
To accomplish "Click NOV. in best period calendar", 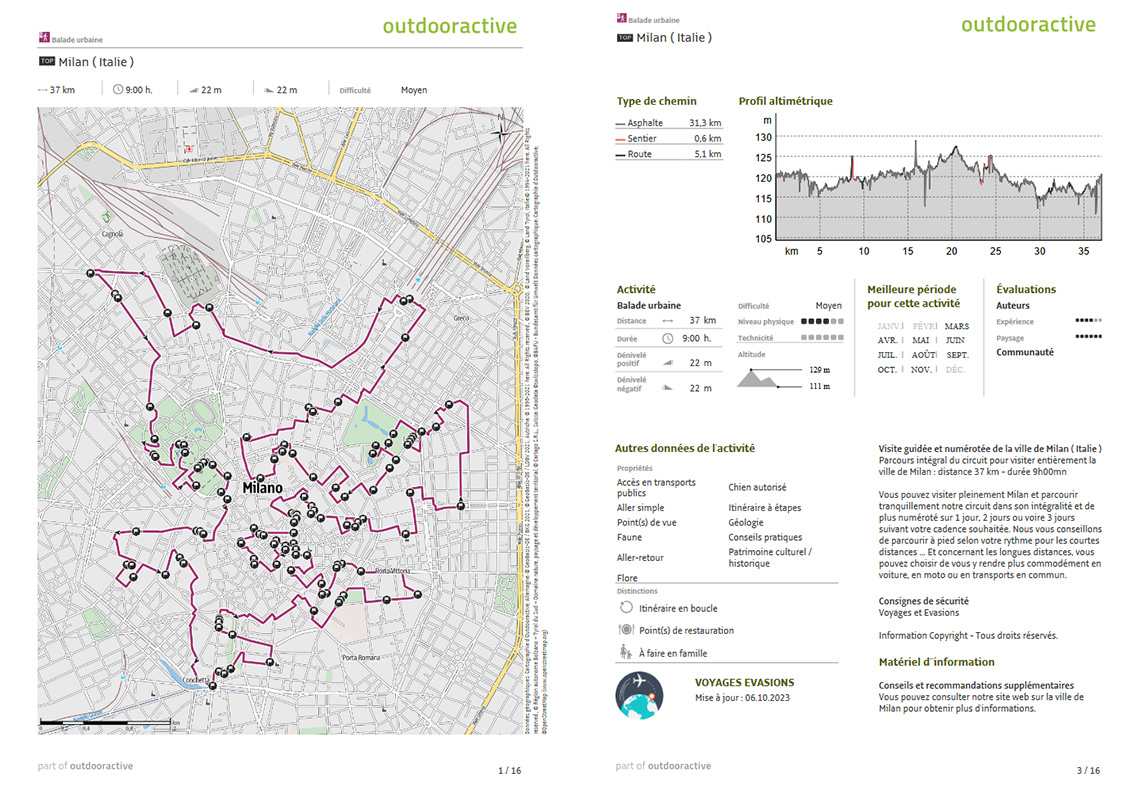I will click(921, 369).
